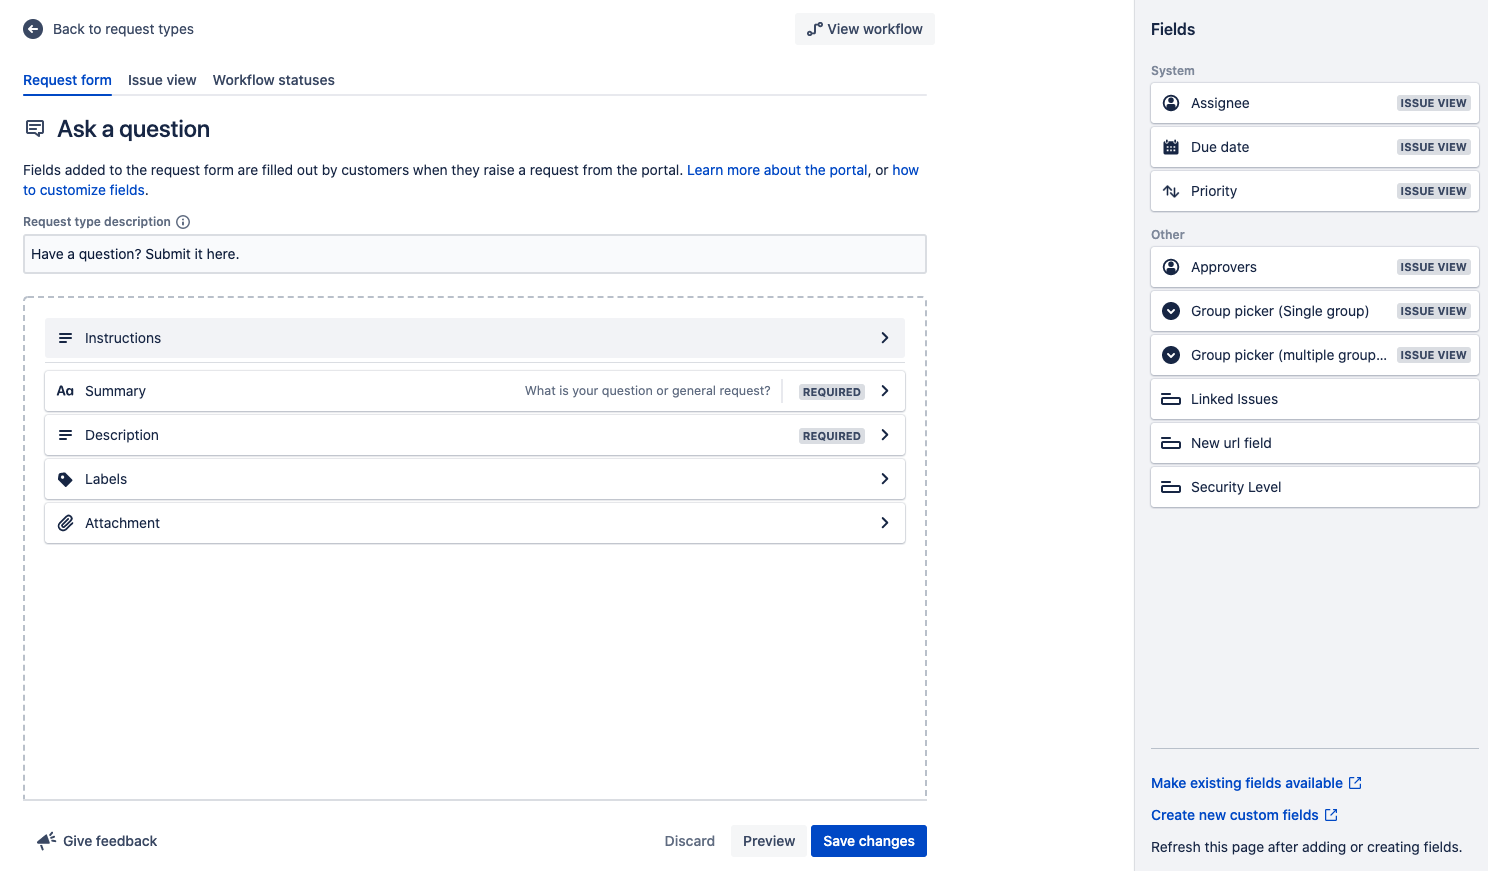
Task: Click the Due date calendar icon
Action: click(1171, 147)
